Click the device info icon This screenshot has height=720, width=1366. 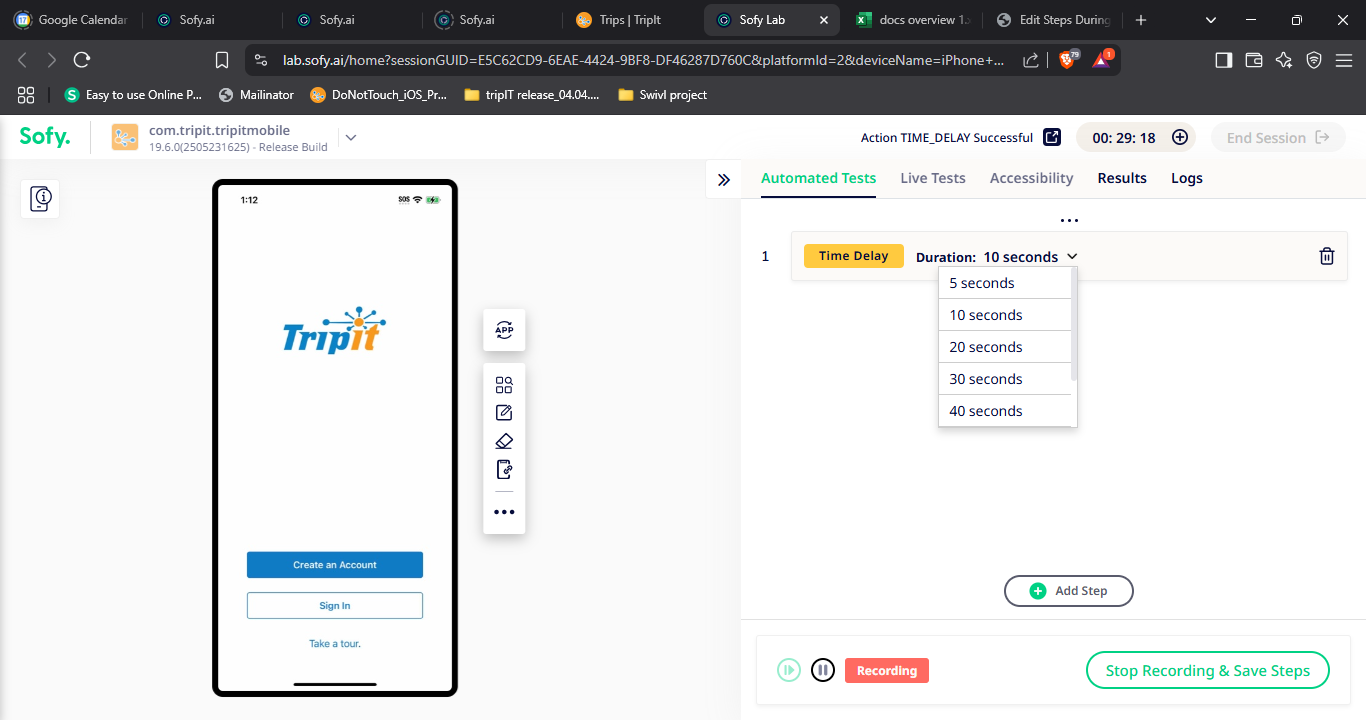[x=41, y=199]
